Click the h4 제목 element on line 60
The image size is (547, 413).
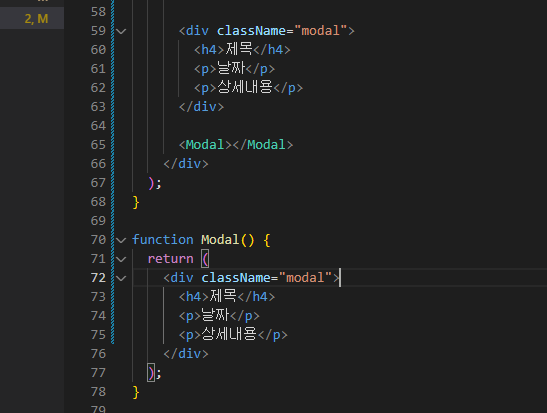(x=242, y=50)
